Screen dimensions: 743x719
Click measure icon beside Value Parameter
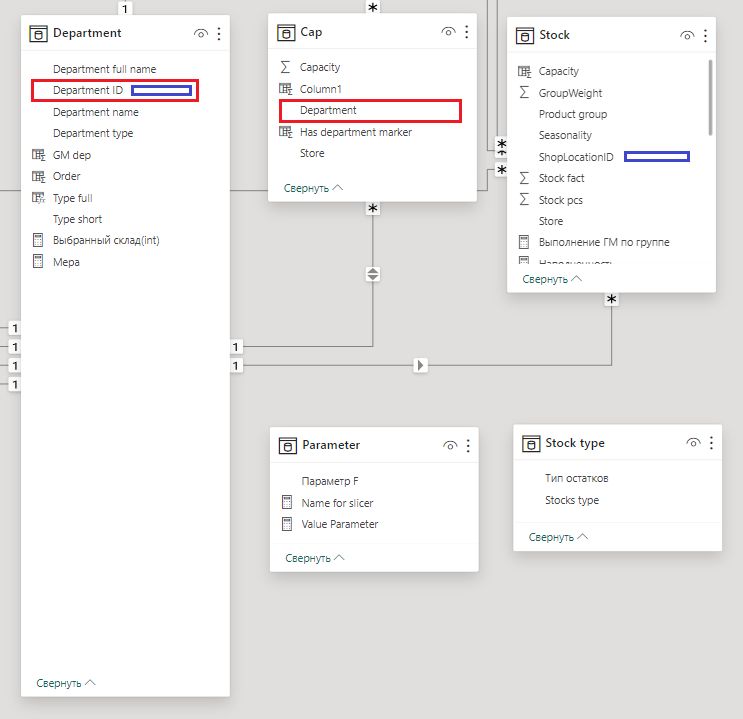point(287,524)
